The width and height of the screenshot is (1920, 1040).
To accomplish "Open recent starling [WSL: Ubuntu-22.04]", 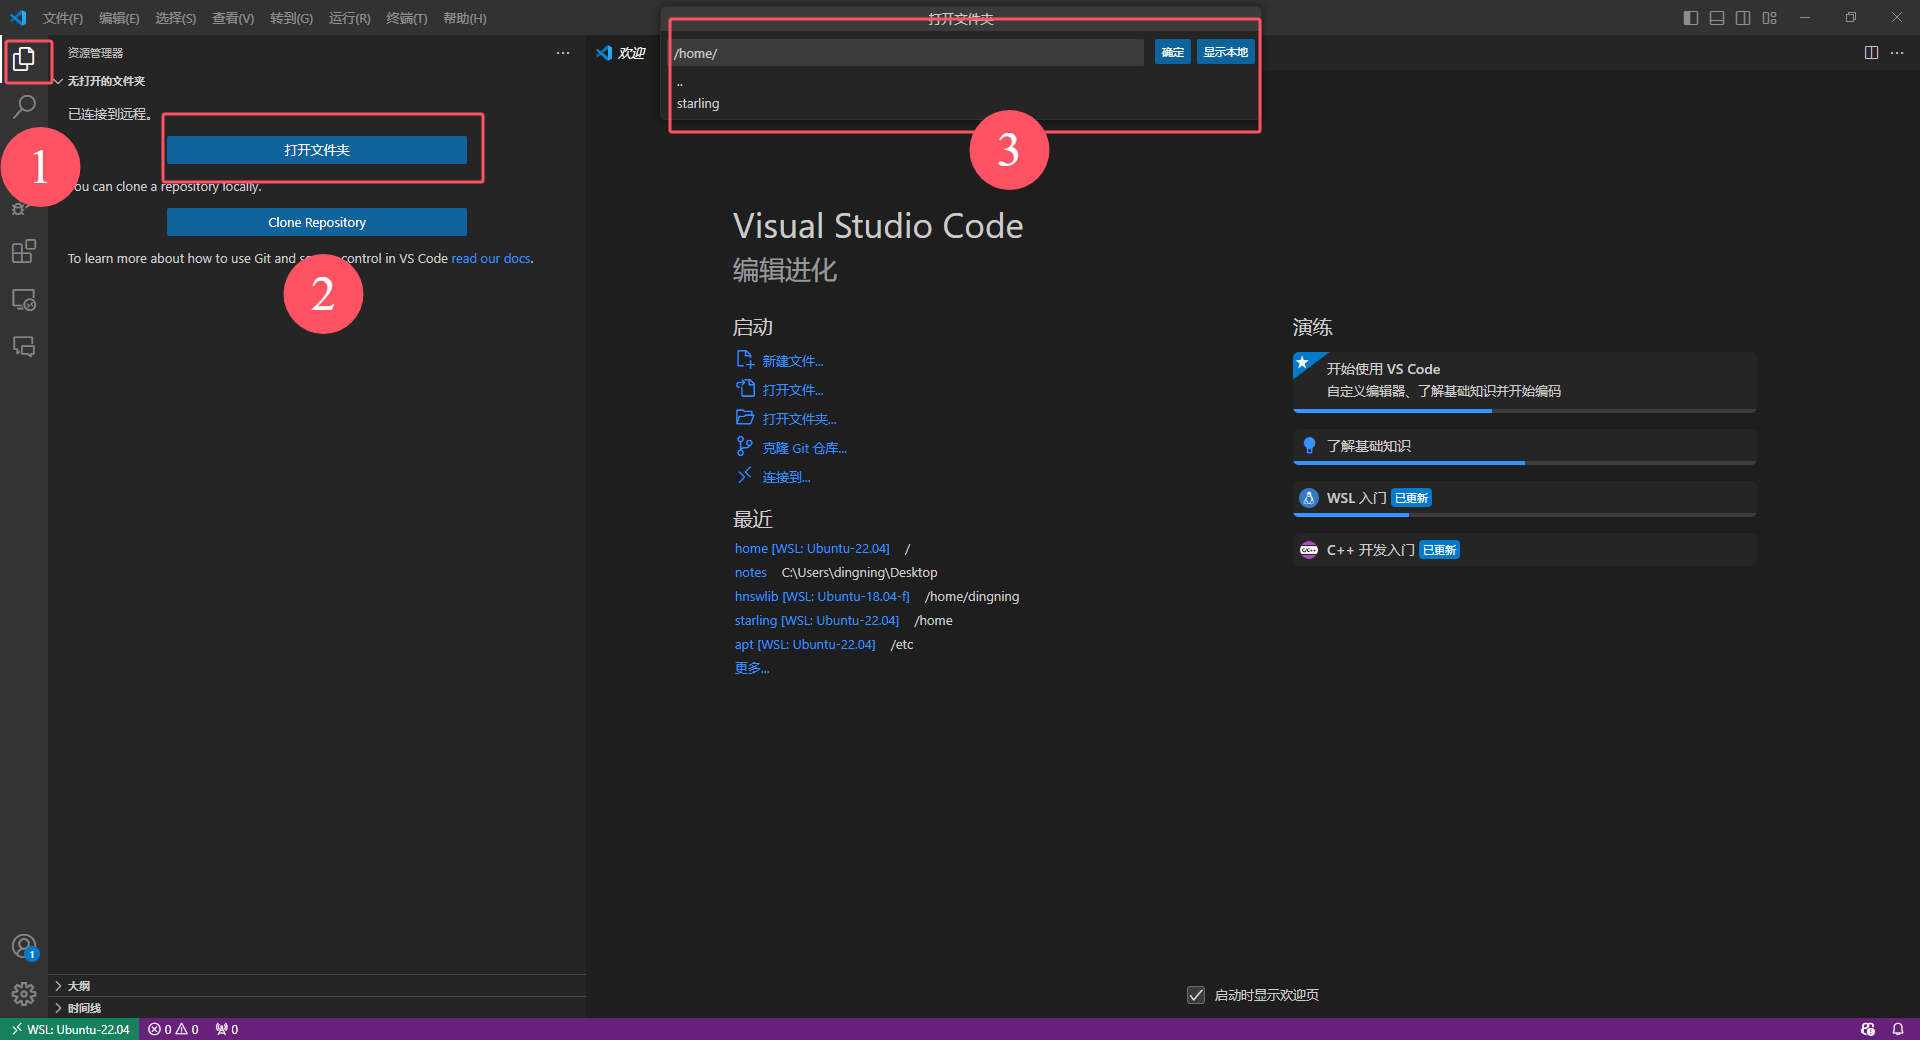I will [x=817, y=620].
